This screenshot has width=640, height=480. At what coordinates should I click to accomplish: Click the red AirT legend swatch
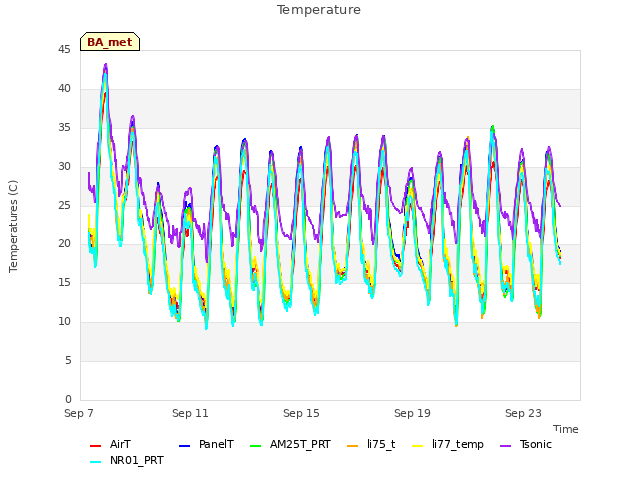[95, 446]
